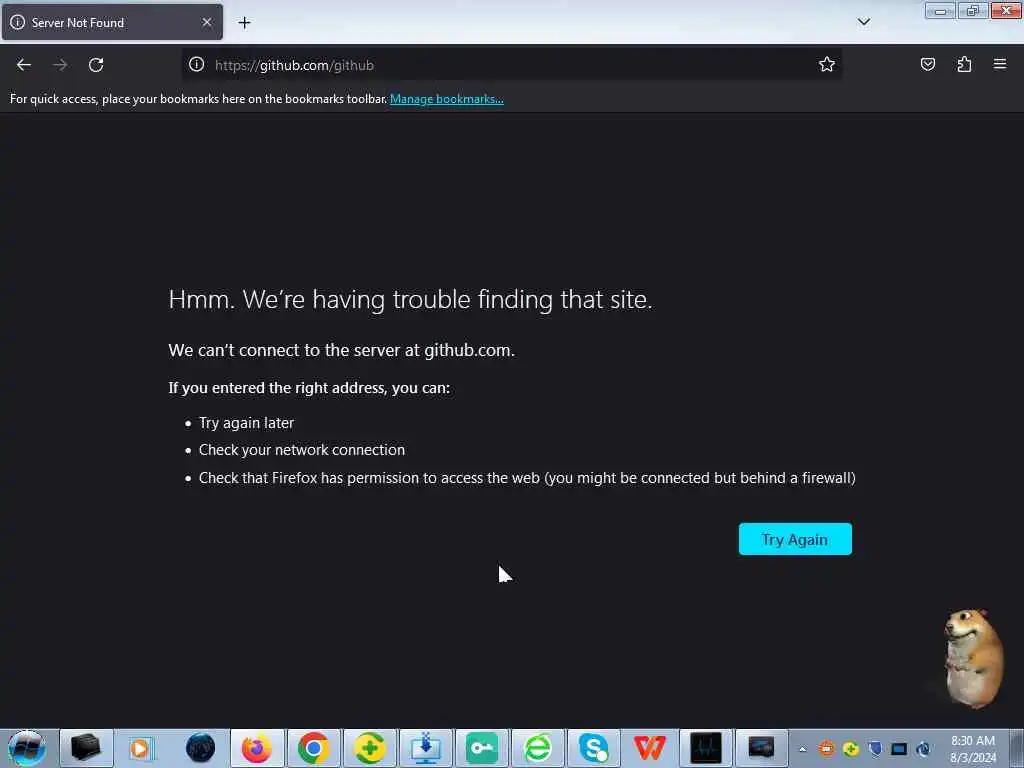Close the Server Not Found tab

pyautogui.click(x=207, y=22)
